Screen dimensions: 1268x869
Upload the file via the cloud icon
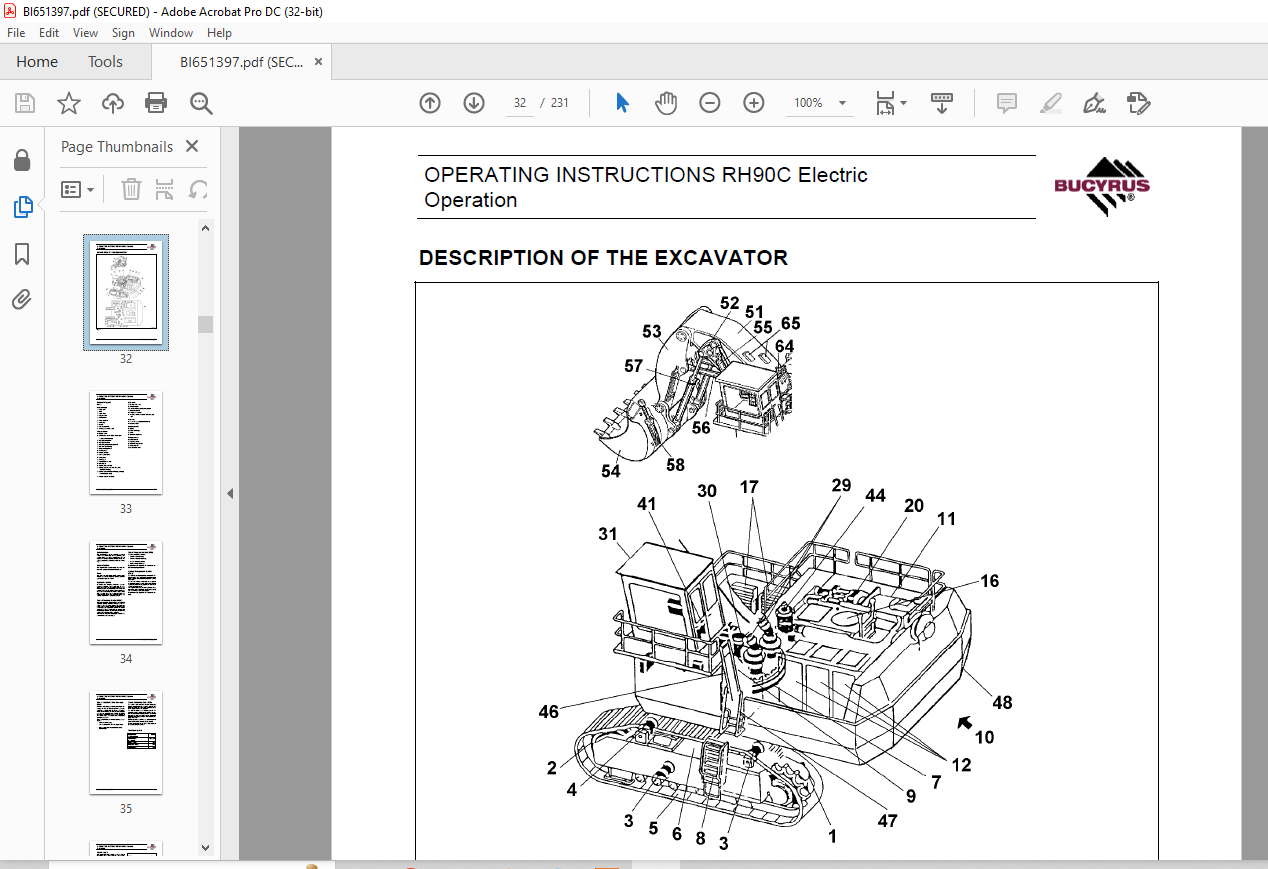click(113, 103)
